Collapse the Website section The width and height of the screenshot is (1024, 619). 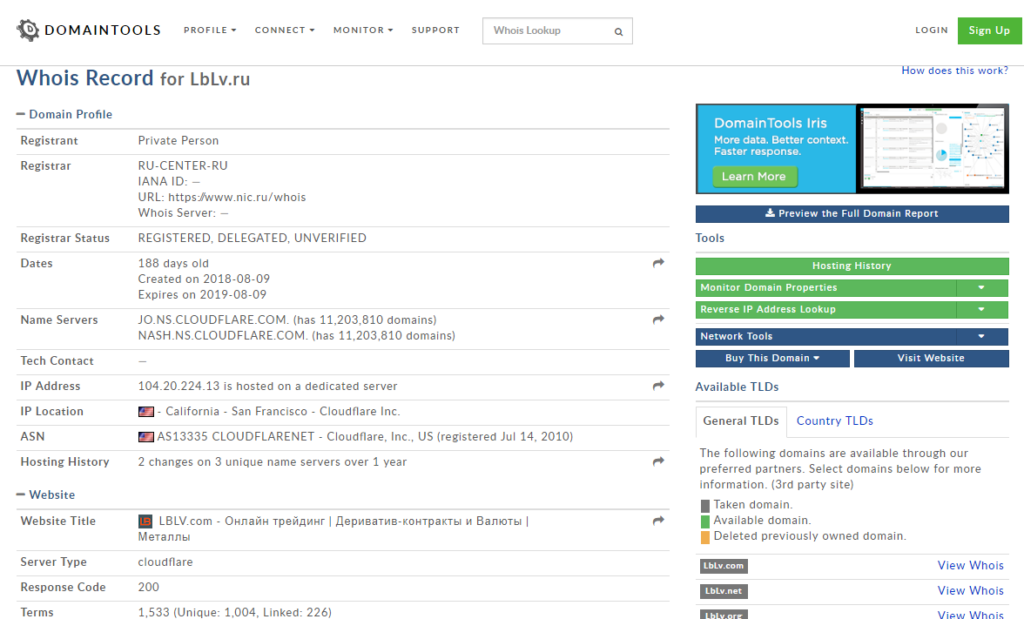tap(46, 495)
